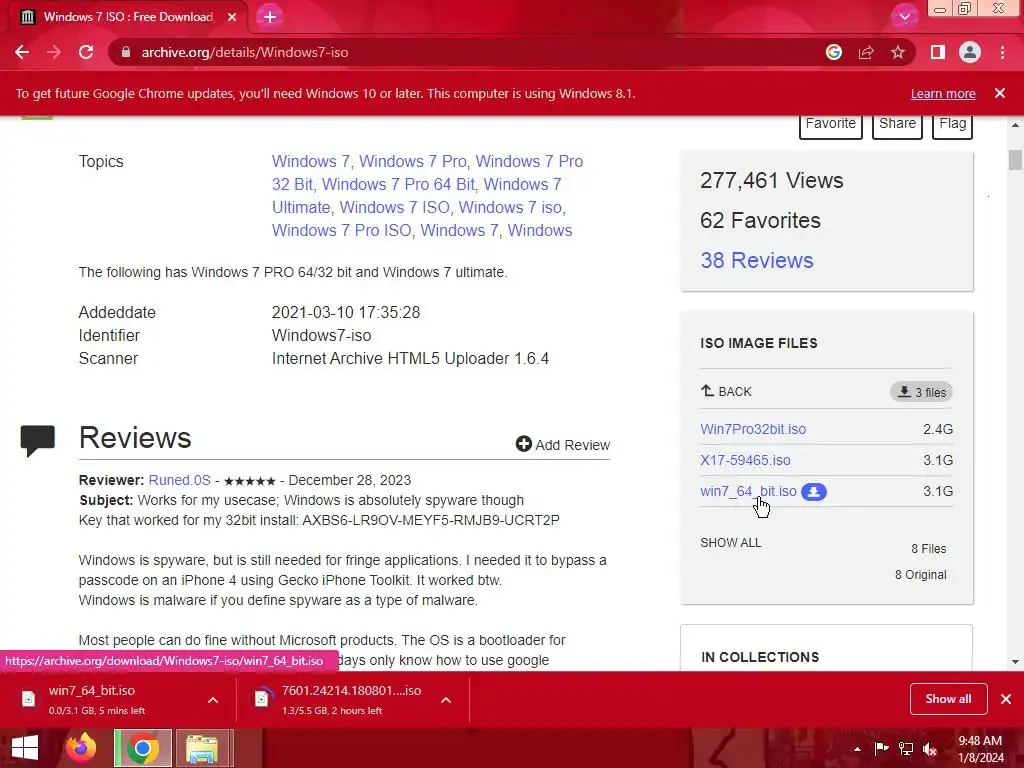Open the tab search dropdown
1024x768 pixels.
904,17
